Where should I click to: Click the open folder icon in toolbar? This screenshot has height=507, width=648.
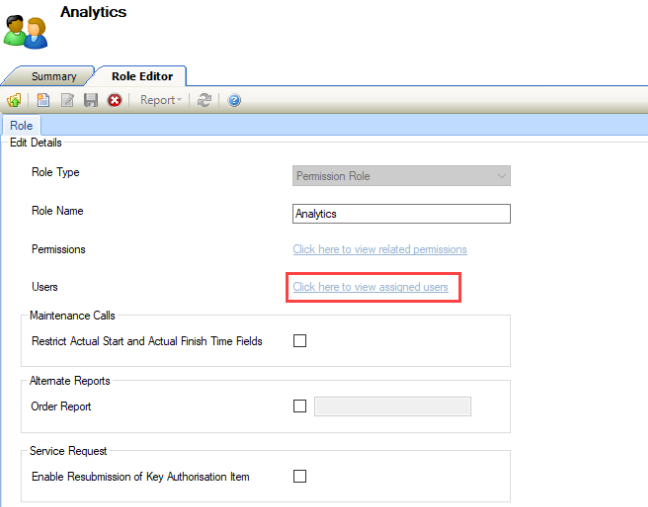click(14, 100)
